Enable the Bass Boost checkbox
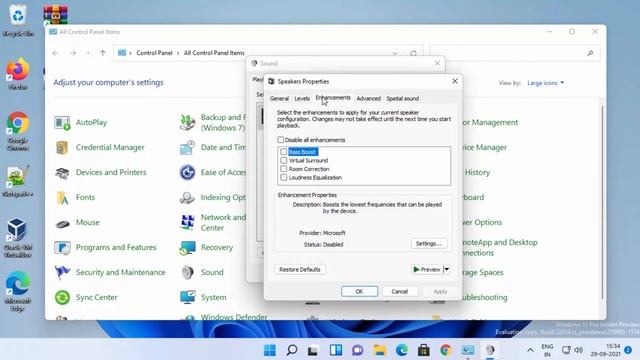 (x=284, y=152)
